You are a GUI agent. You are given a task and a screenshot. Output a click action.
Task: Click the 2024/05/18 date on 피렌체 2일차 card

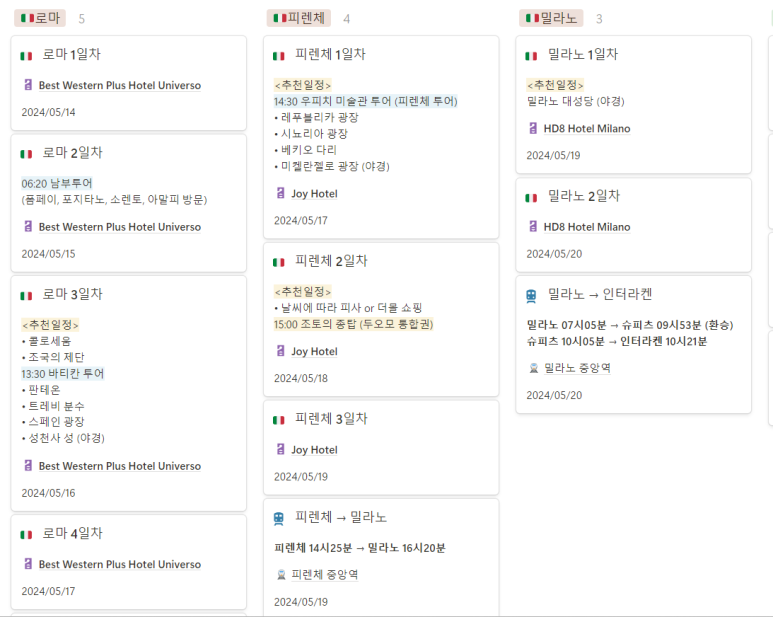(x=301, y=378)
